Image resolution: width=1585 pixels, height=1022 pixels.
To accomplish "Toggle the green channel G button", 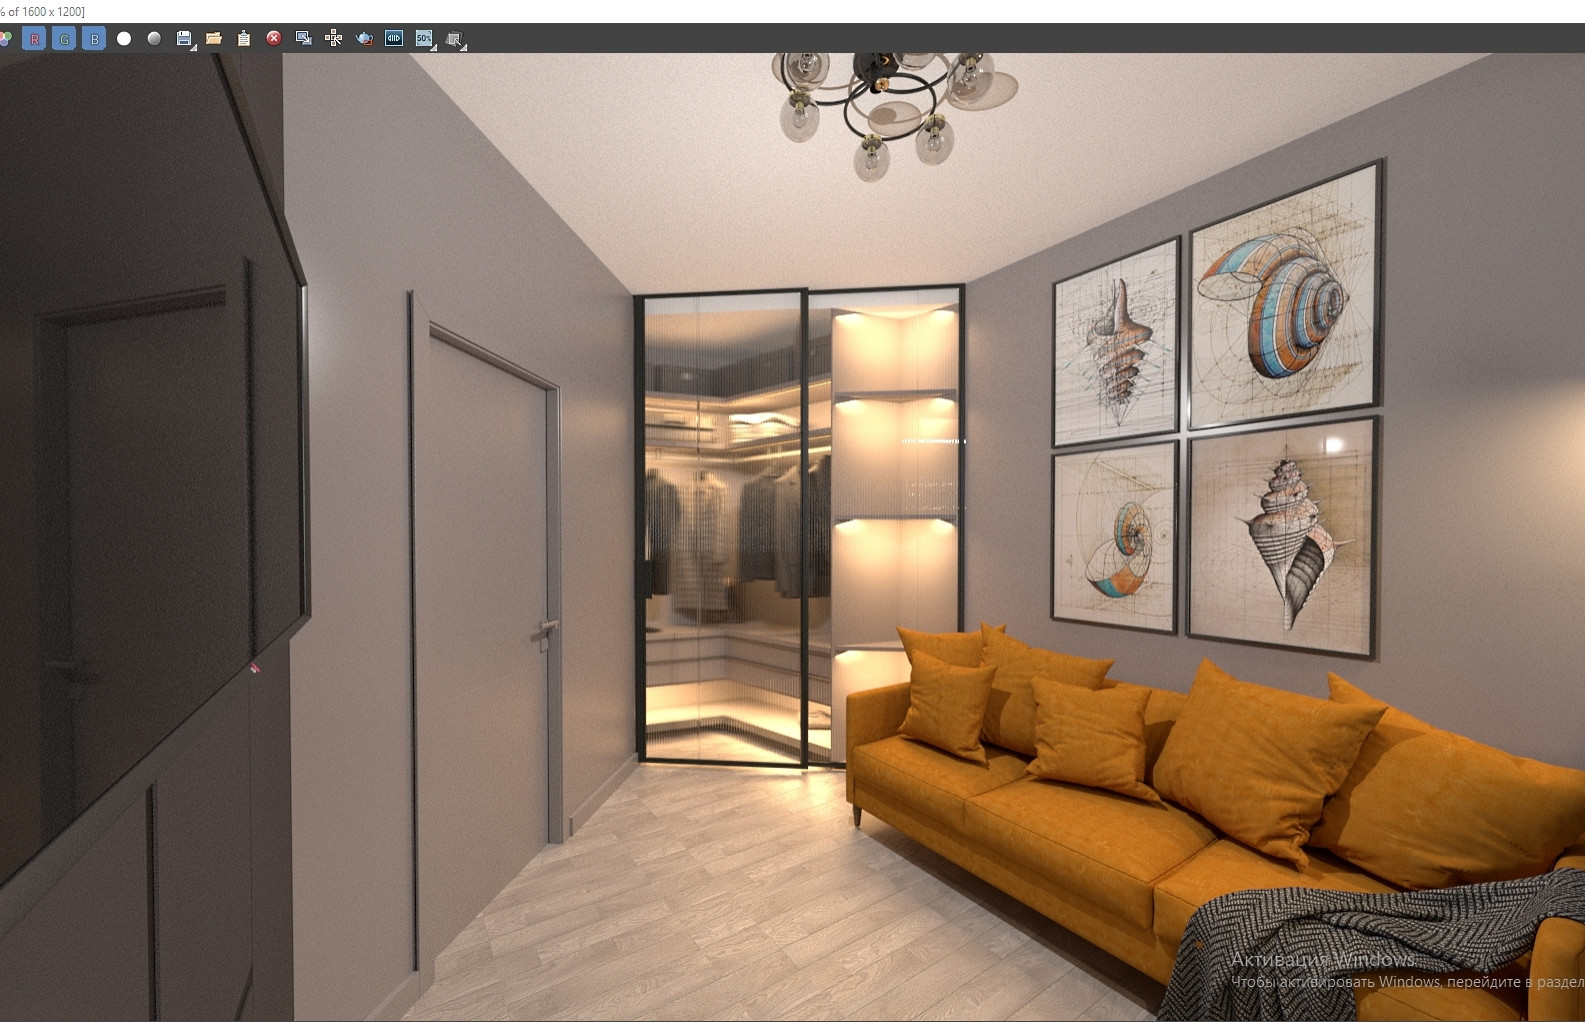I will click(64, 39).
